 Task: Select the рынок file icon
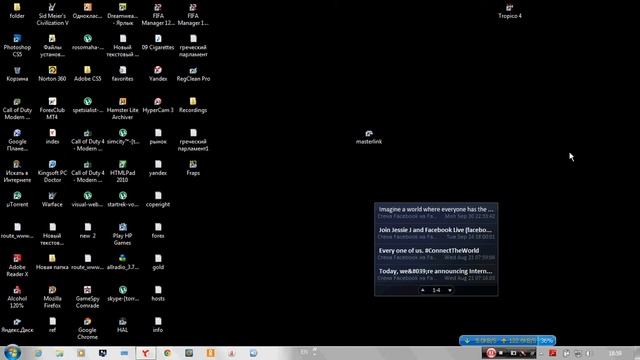(158, 137)
